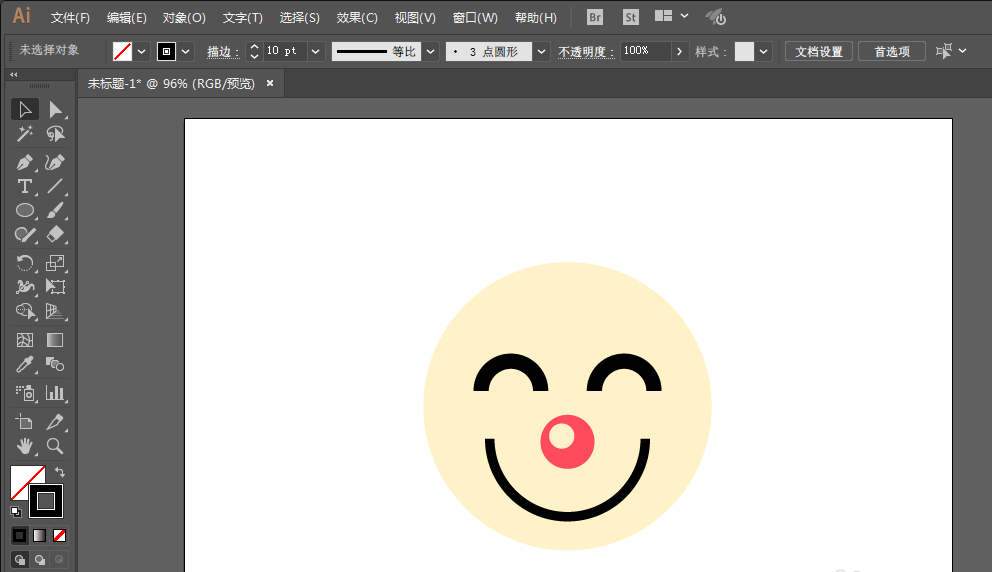Select the Type tool

25,187
